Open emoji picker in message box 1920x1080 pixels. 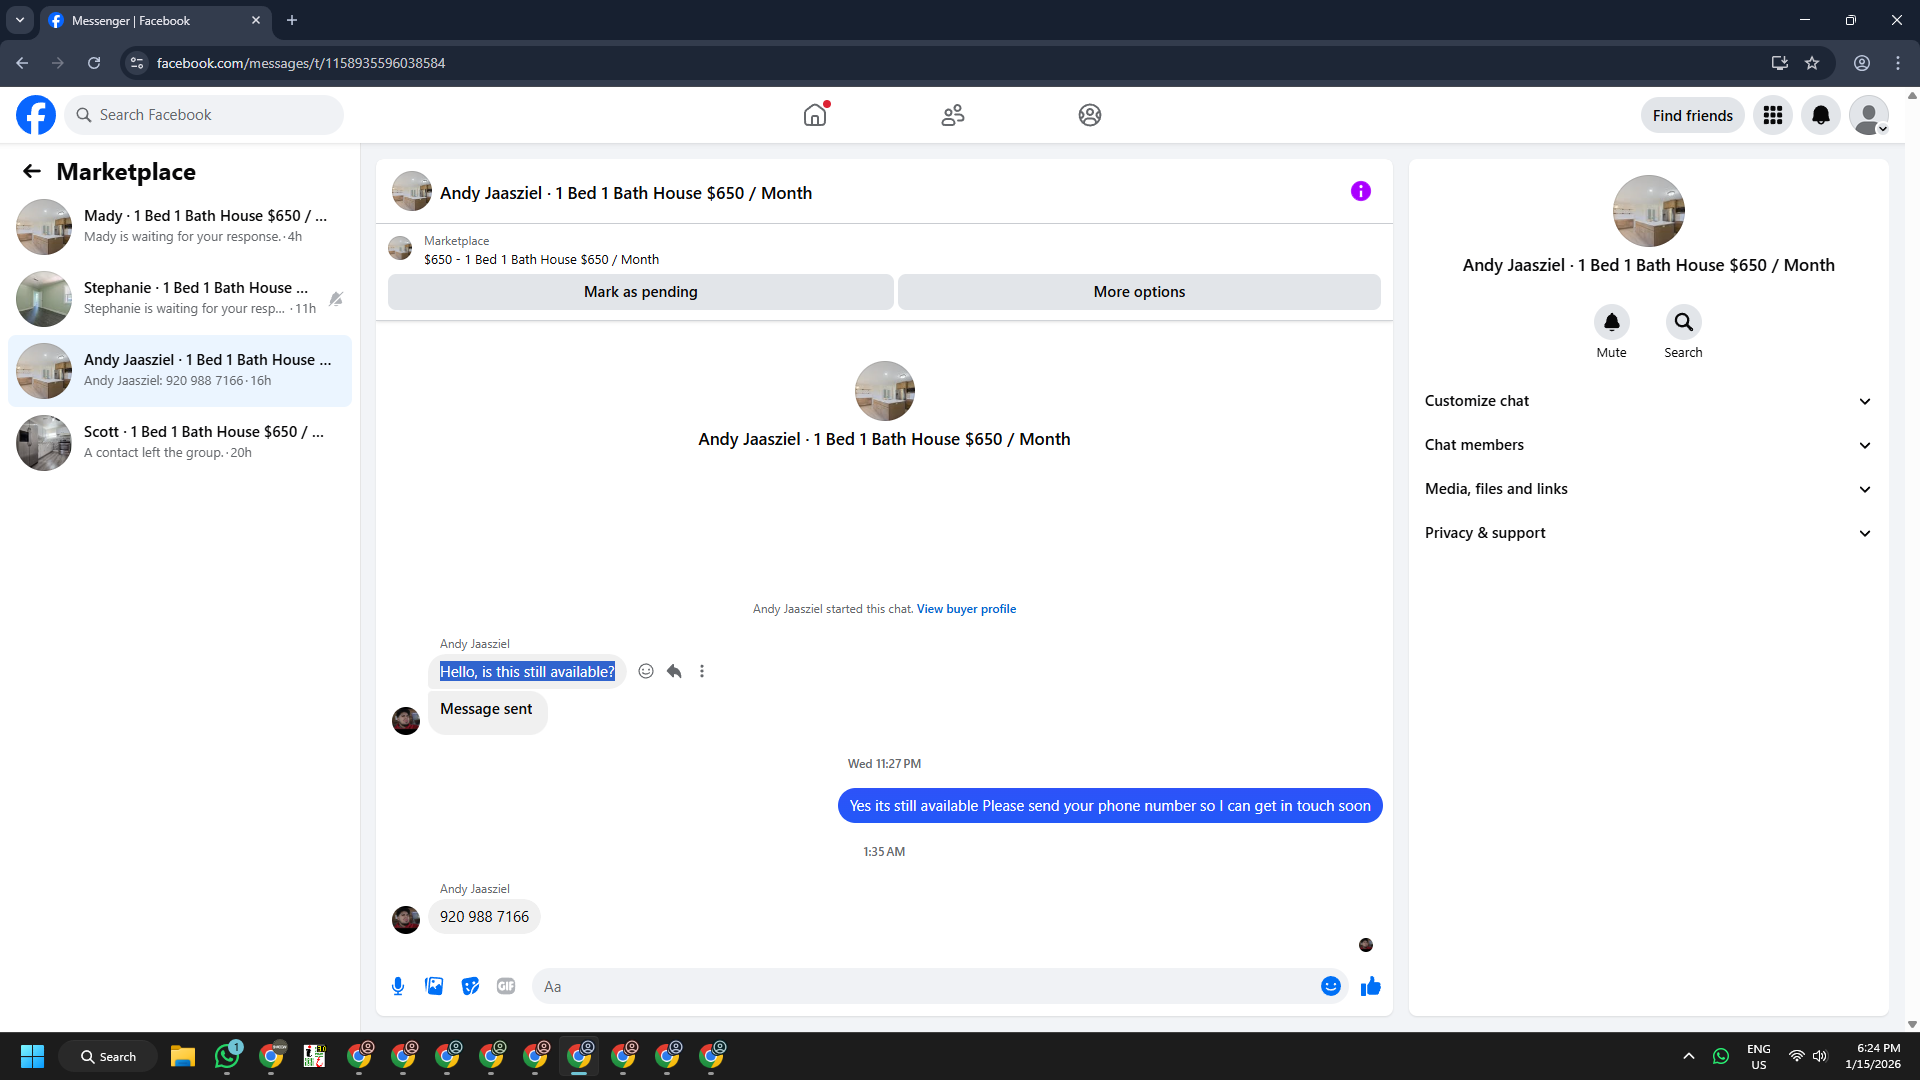click(1330, 986)
